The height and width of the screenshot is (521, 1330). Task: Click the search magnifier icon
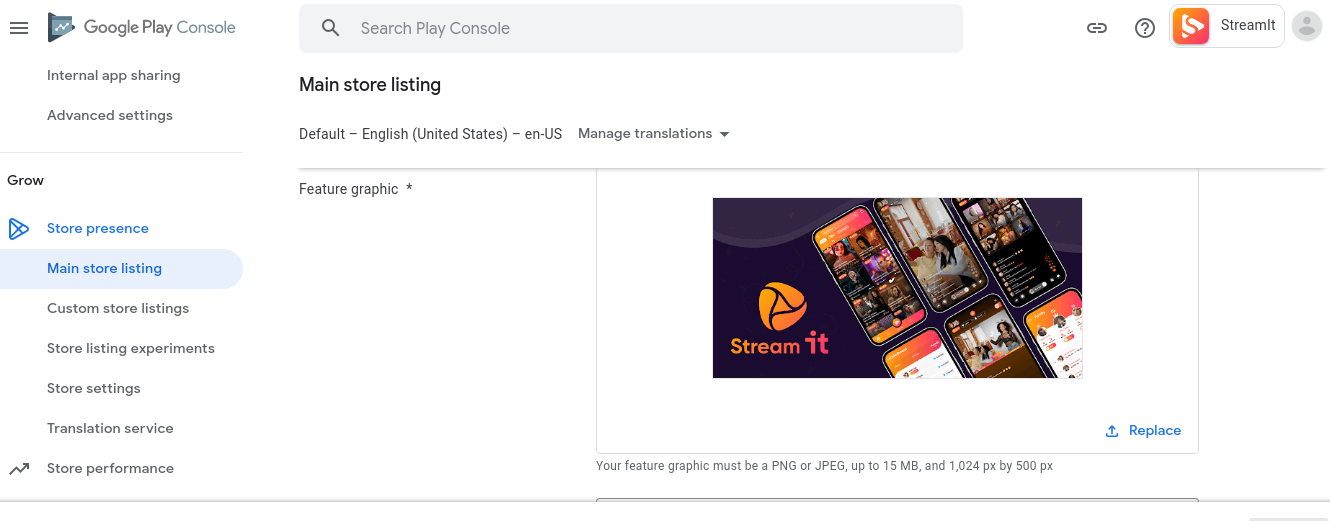click(331, 28)
